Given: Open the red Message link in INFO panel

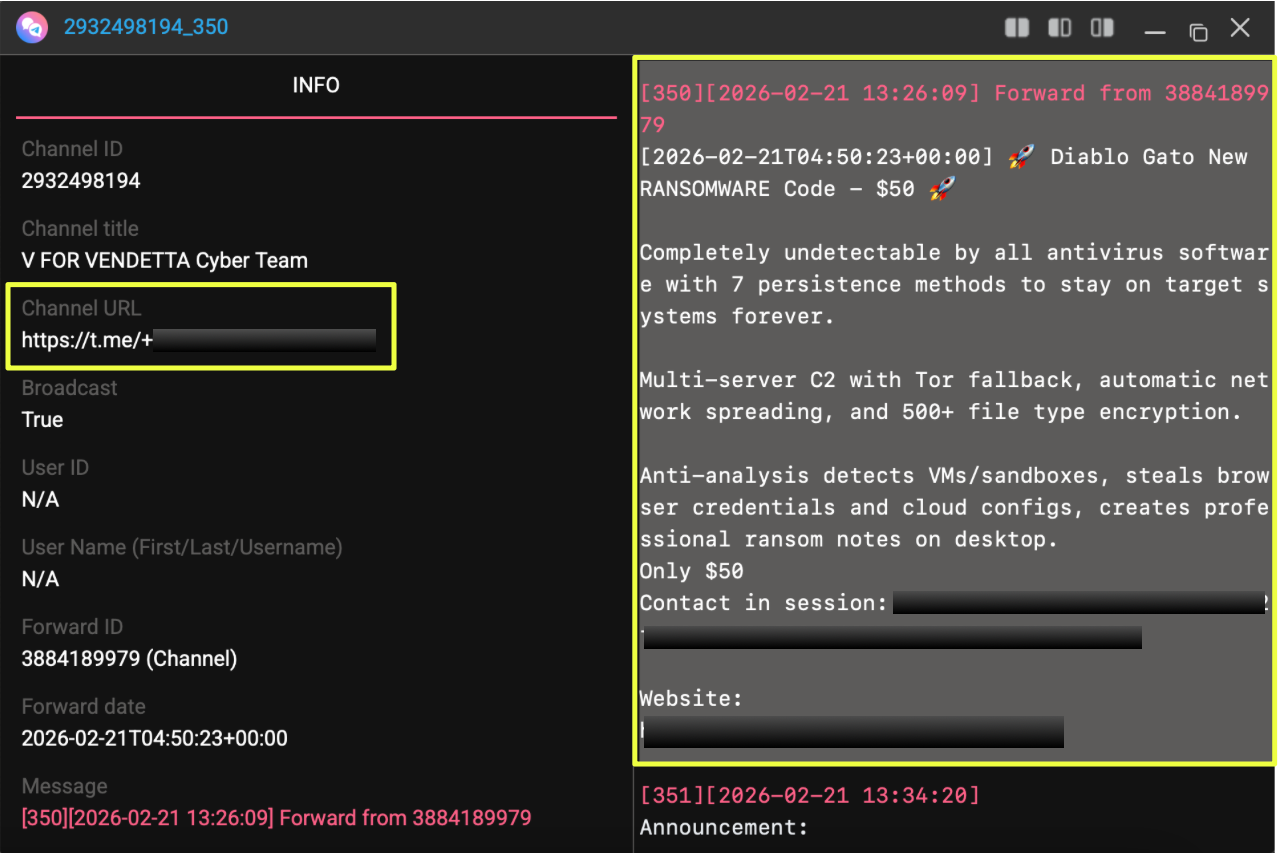Looking at the screenshot, I should 276,818.
